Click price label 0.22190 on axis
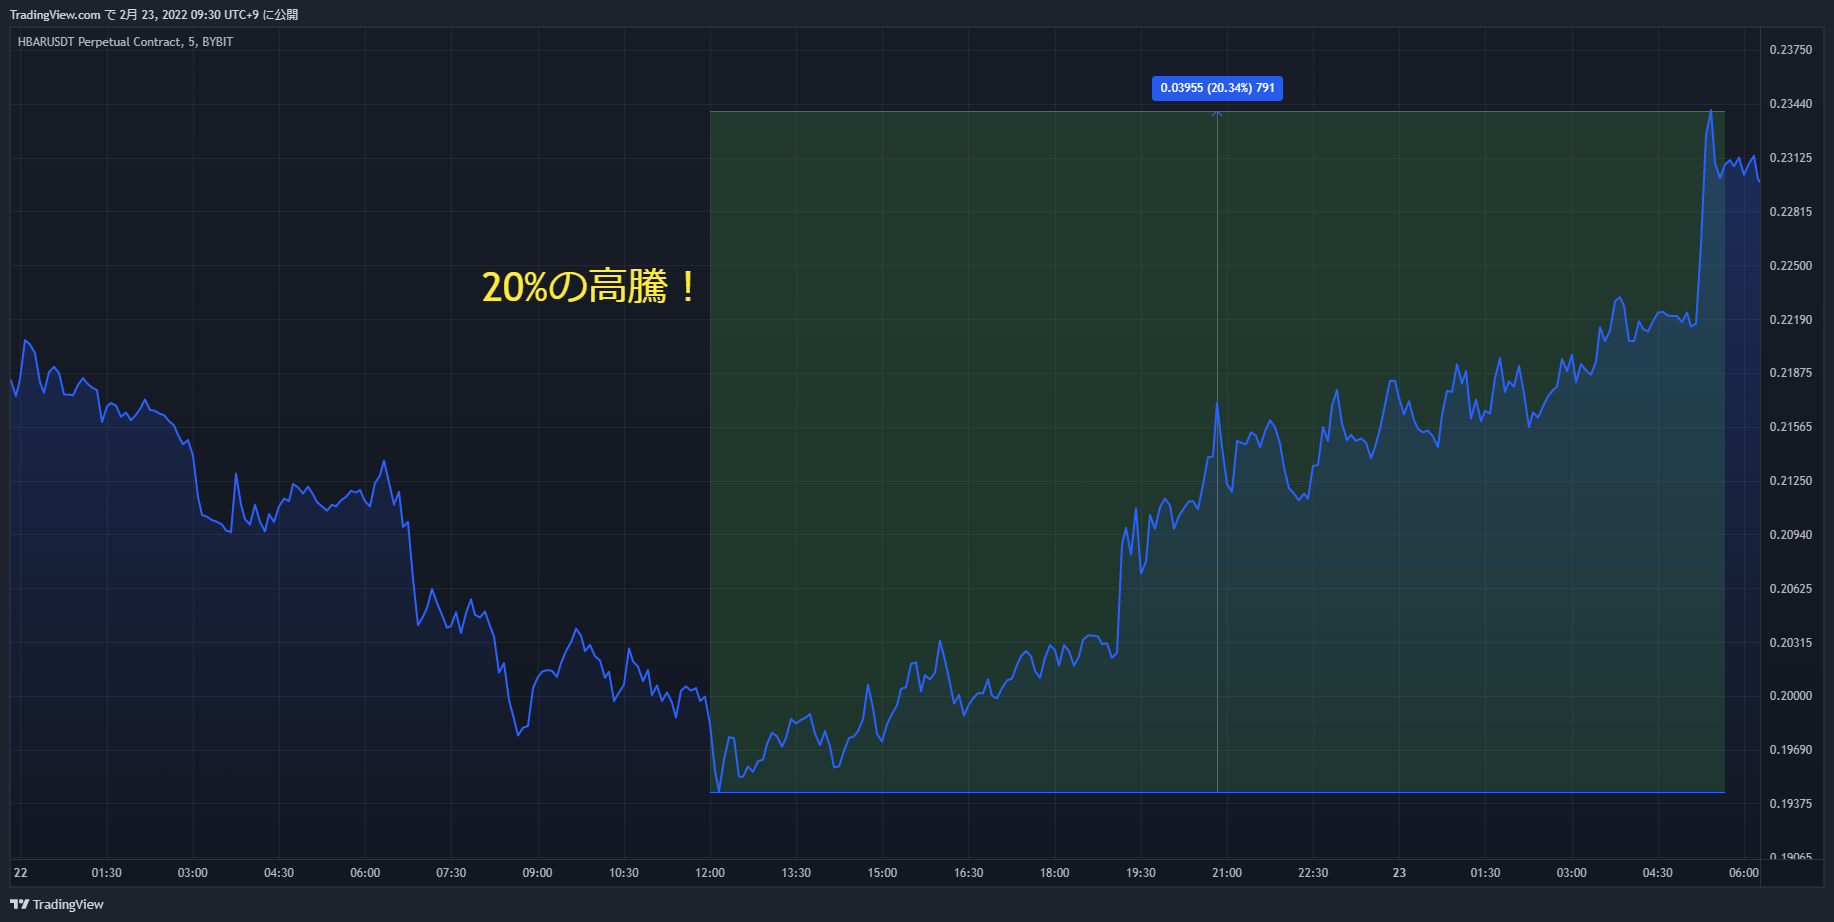Image resolution: width=1834 pixels, height=922 pixels. tap(1790, 320)
